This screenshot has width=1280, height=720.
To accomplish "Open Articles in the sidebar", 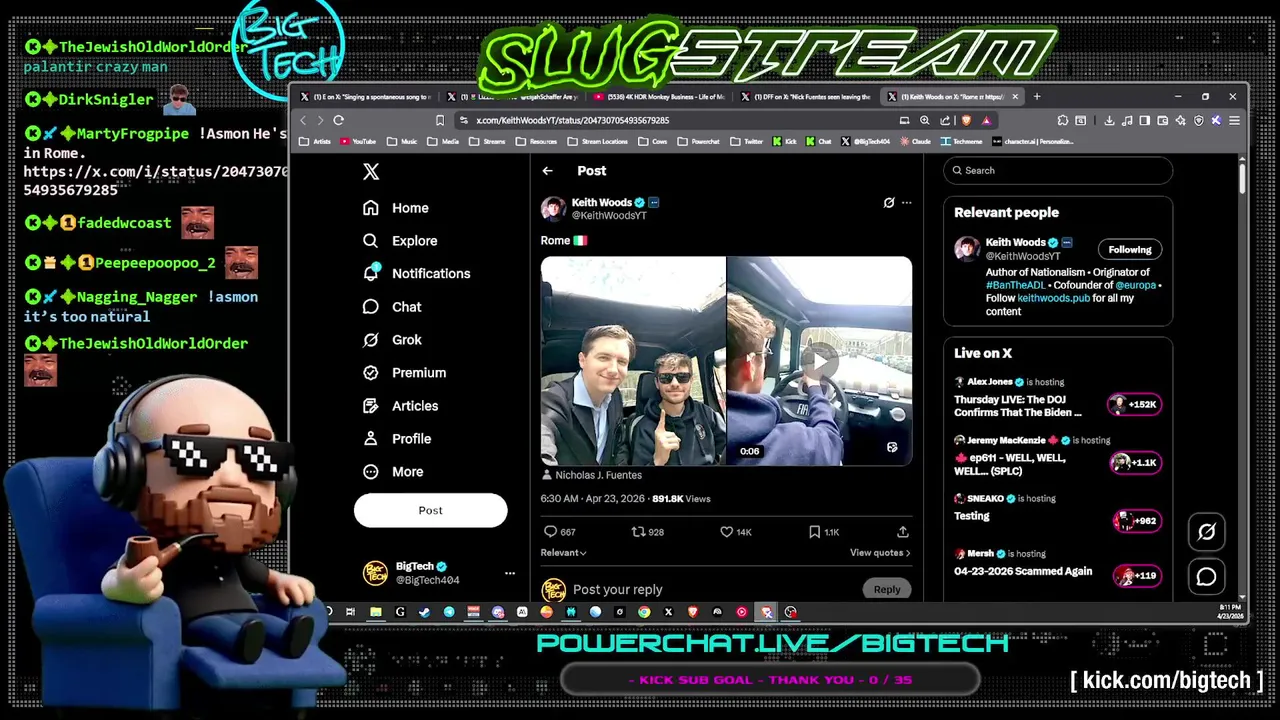I will click(x=400, y=406).
